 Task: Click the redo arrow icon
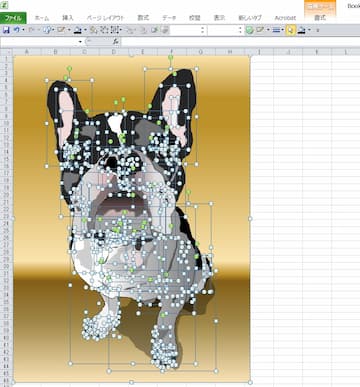(x=32, y=30)
